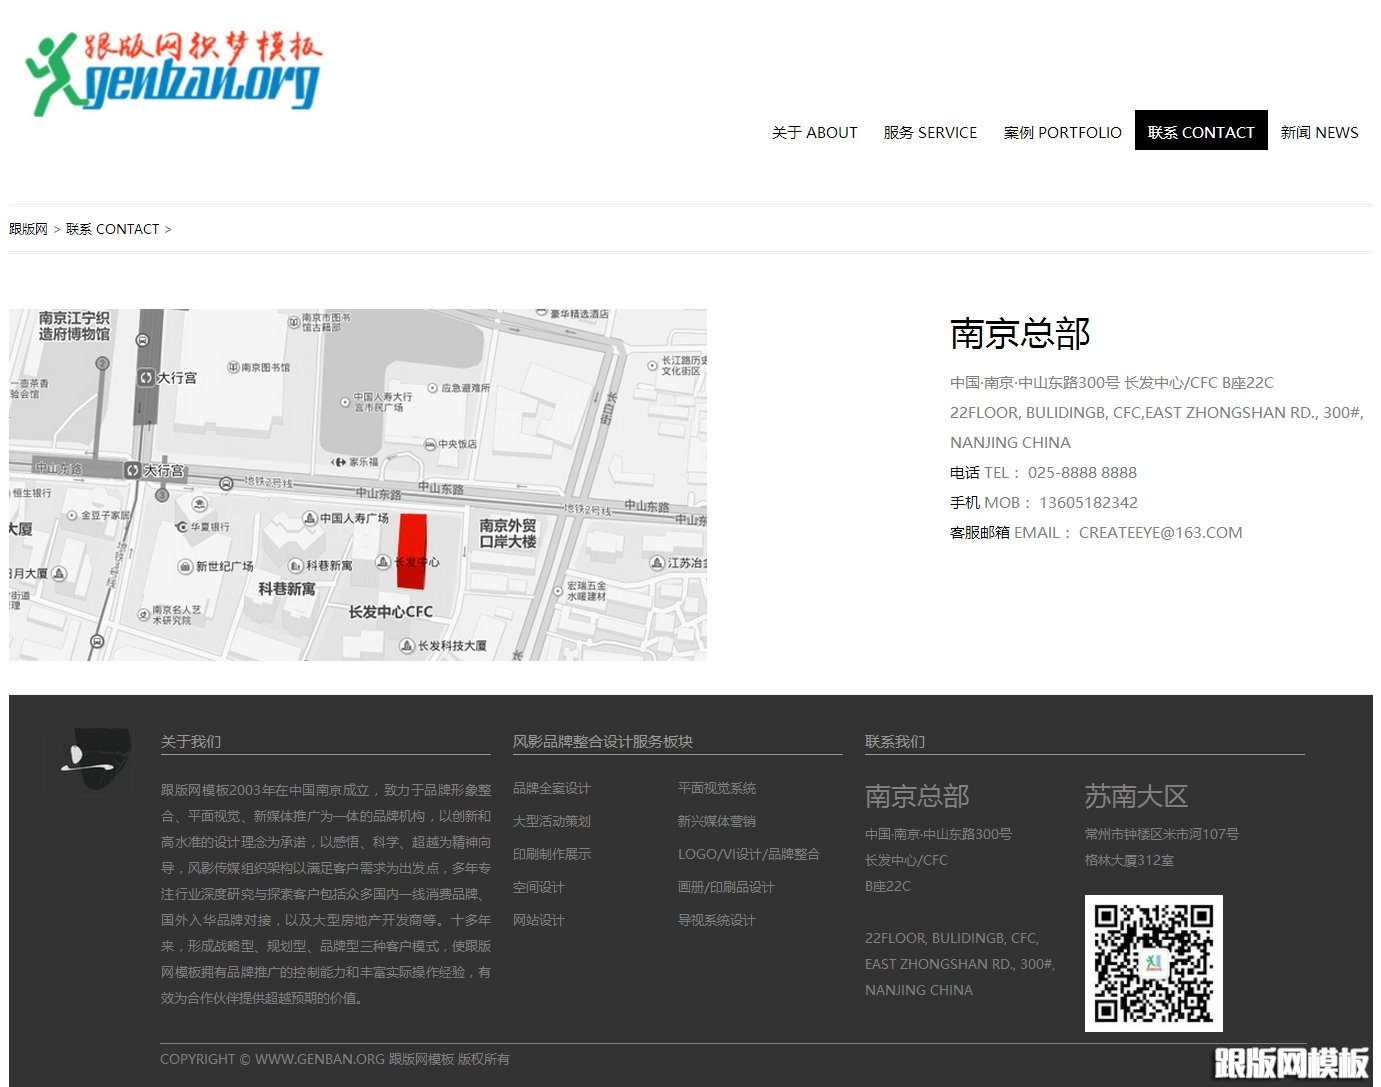Open the 新闻 NEWS menu item
The image size is (1381, 1087).
[1319, 132]
